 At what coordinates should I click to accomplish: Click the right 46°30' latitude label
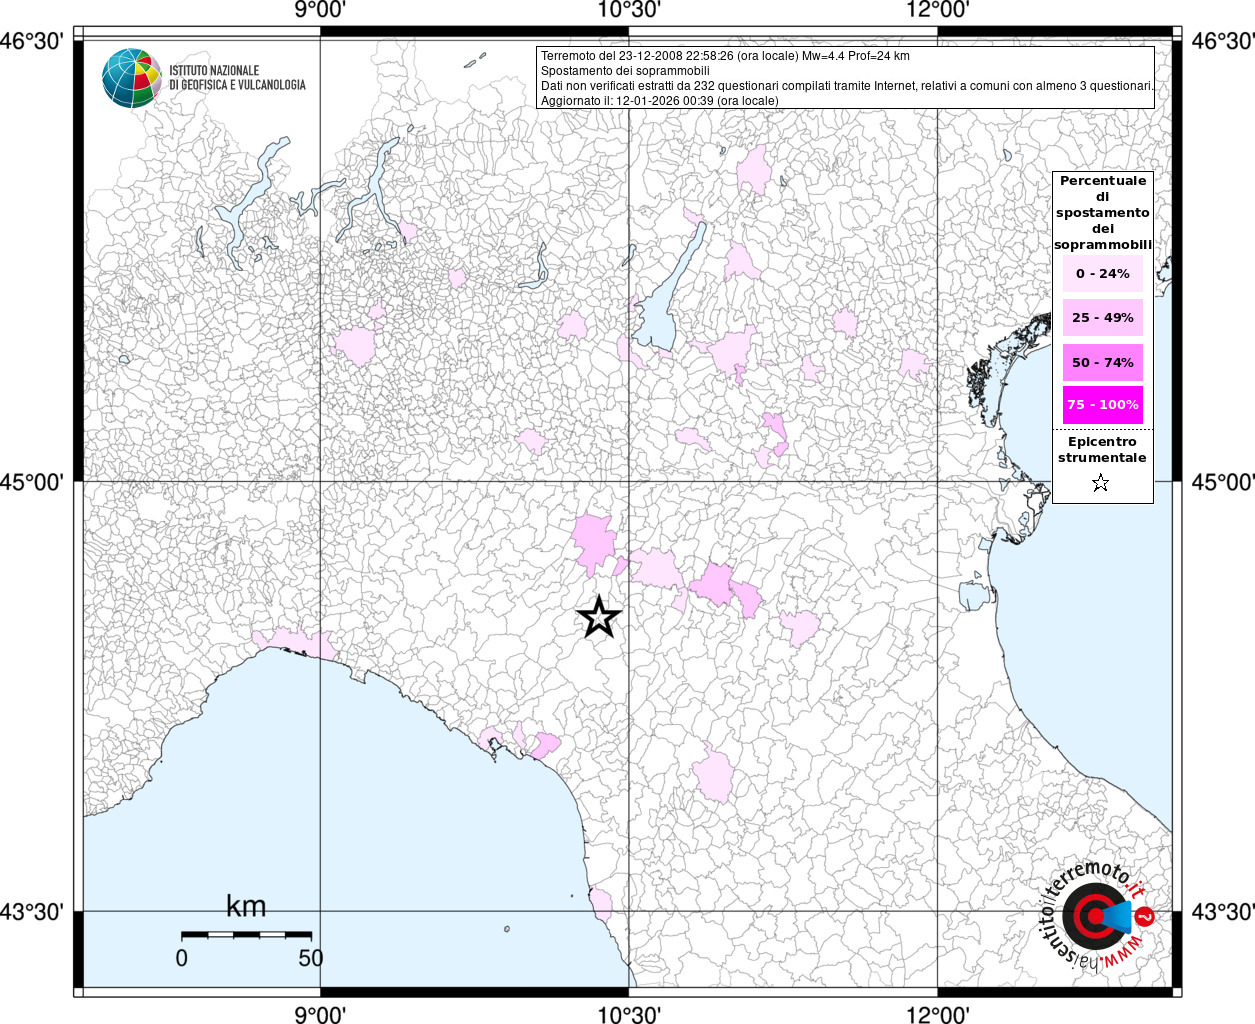click(x=1223, y=41)
